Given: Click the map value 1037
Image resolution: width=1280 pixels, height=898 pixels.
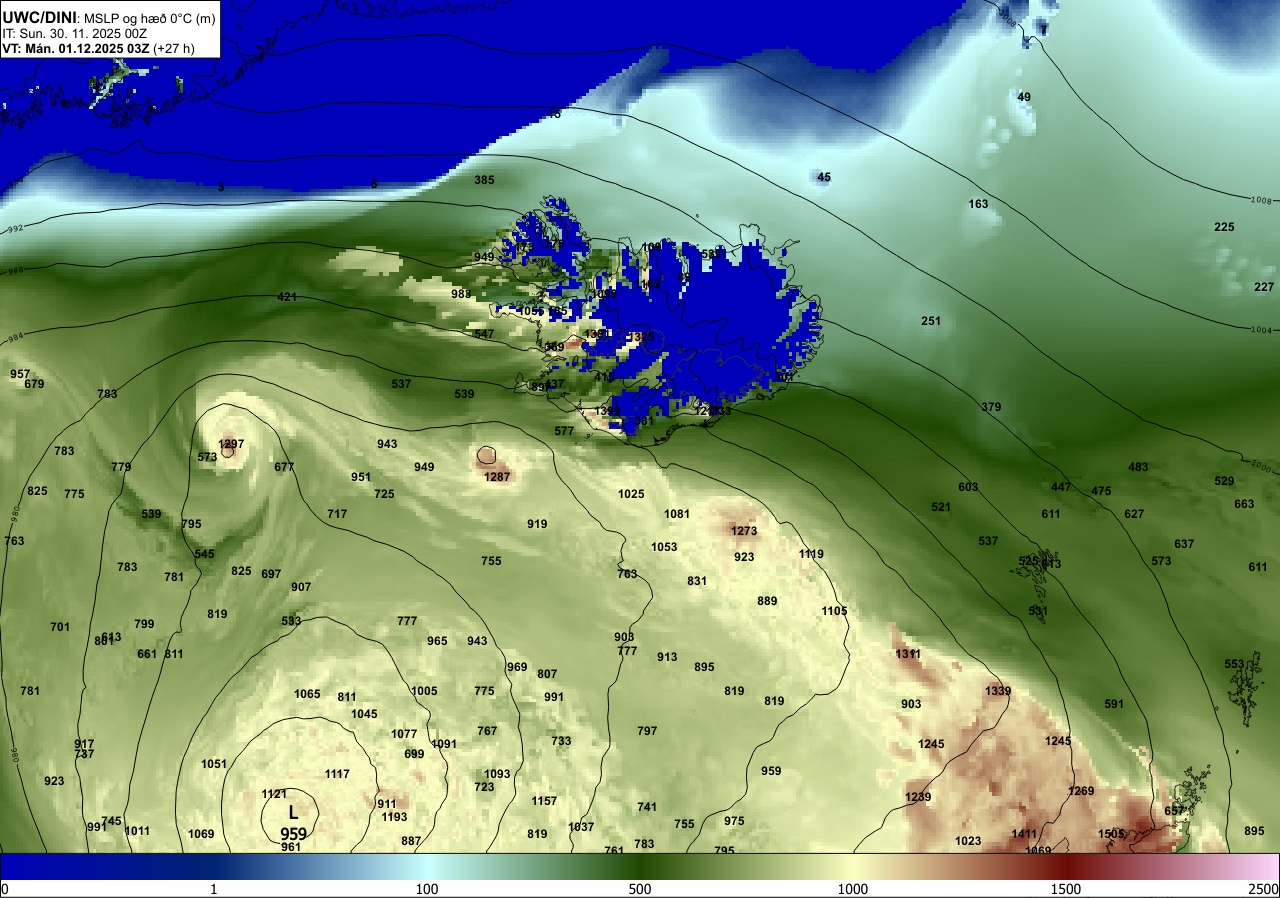Looking at the screenshot, I should pos(581,827).
